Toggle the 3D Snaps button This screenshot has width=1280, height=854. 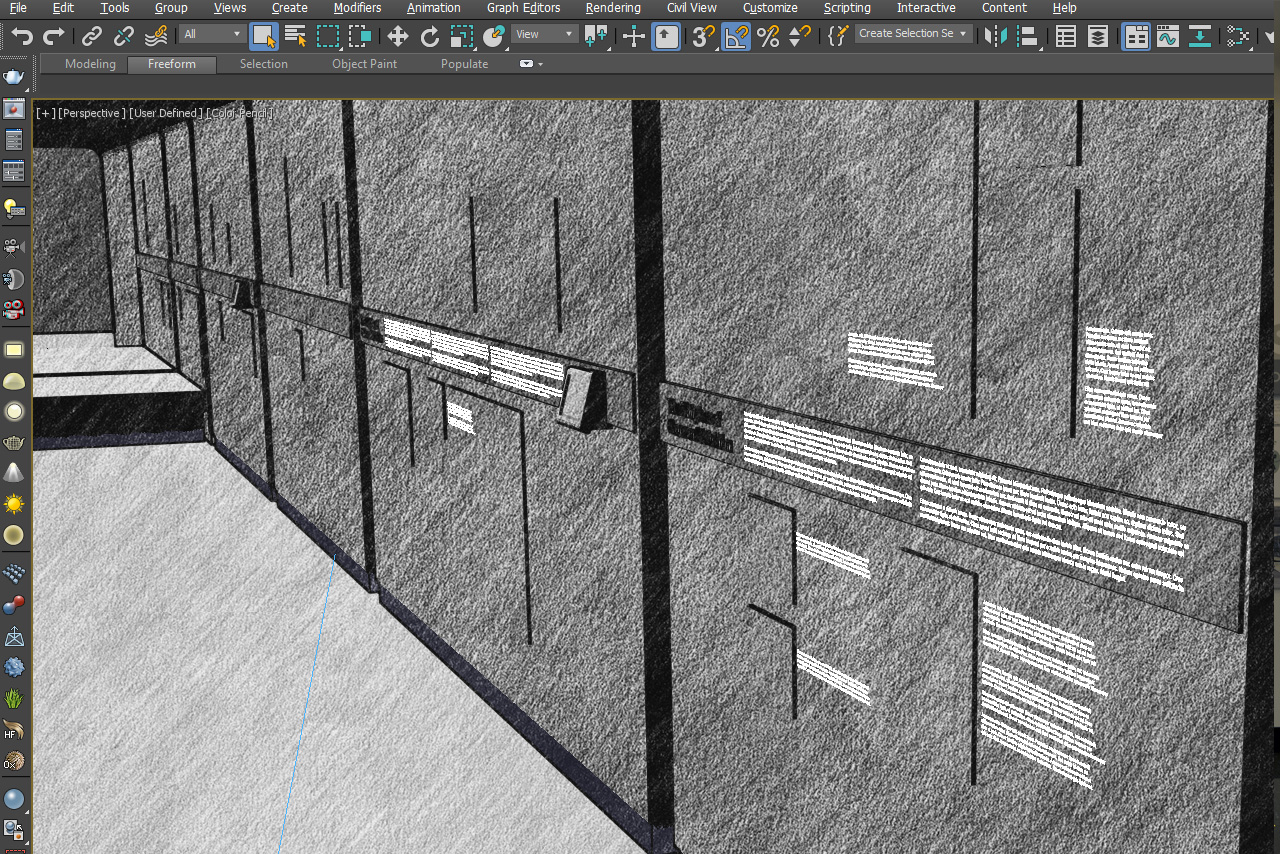click(x=704, y=37)
